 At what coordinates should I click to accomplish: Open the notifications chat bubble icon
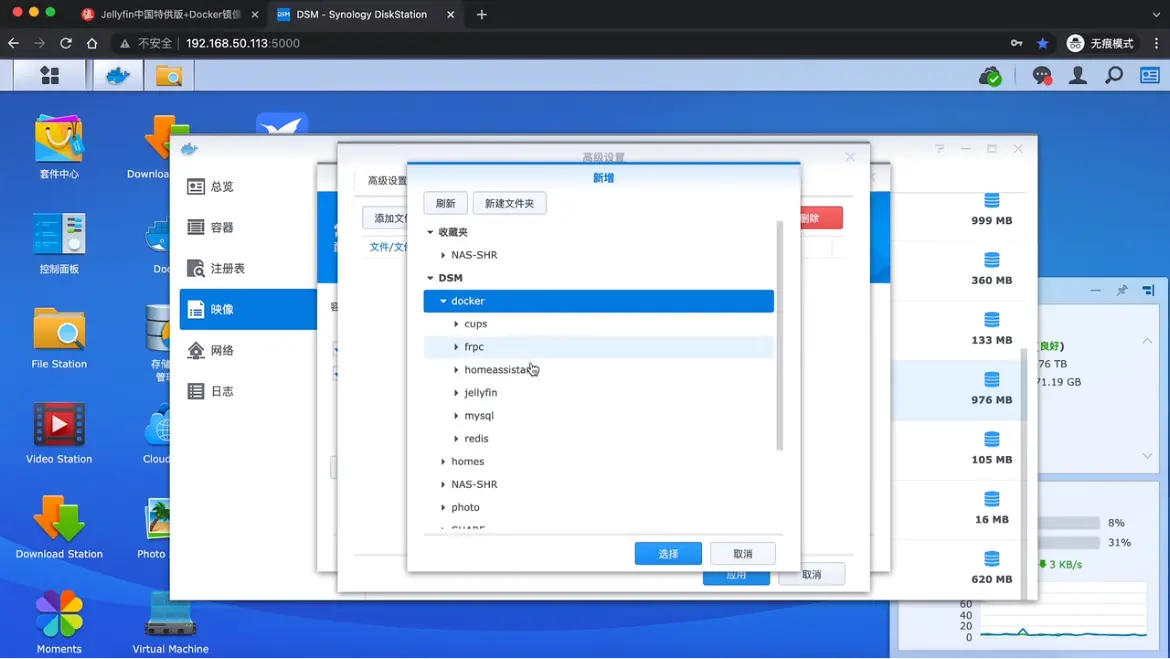(1041, 76)
